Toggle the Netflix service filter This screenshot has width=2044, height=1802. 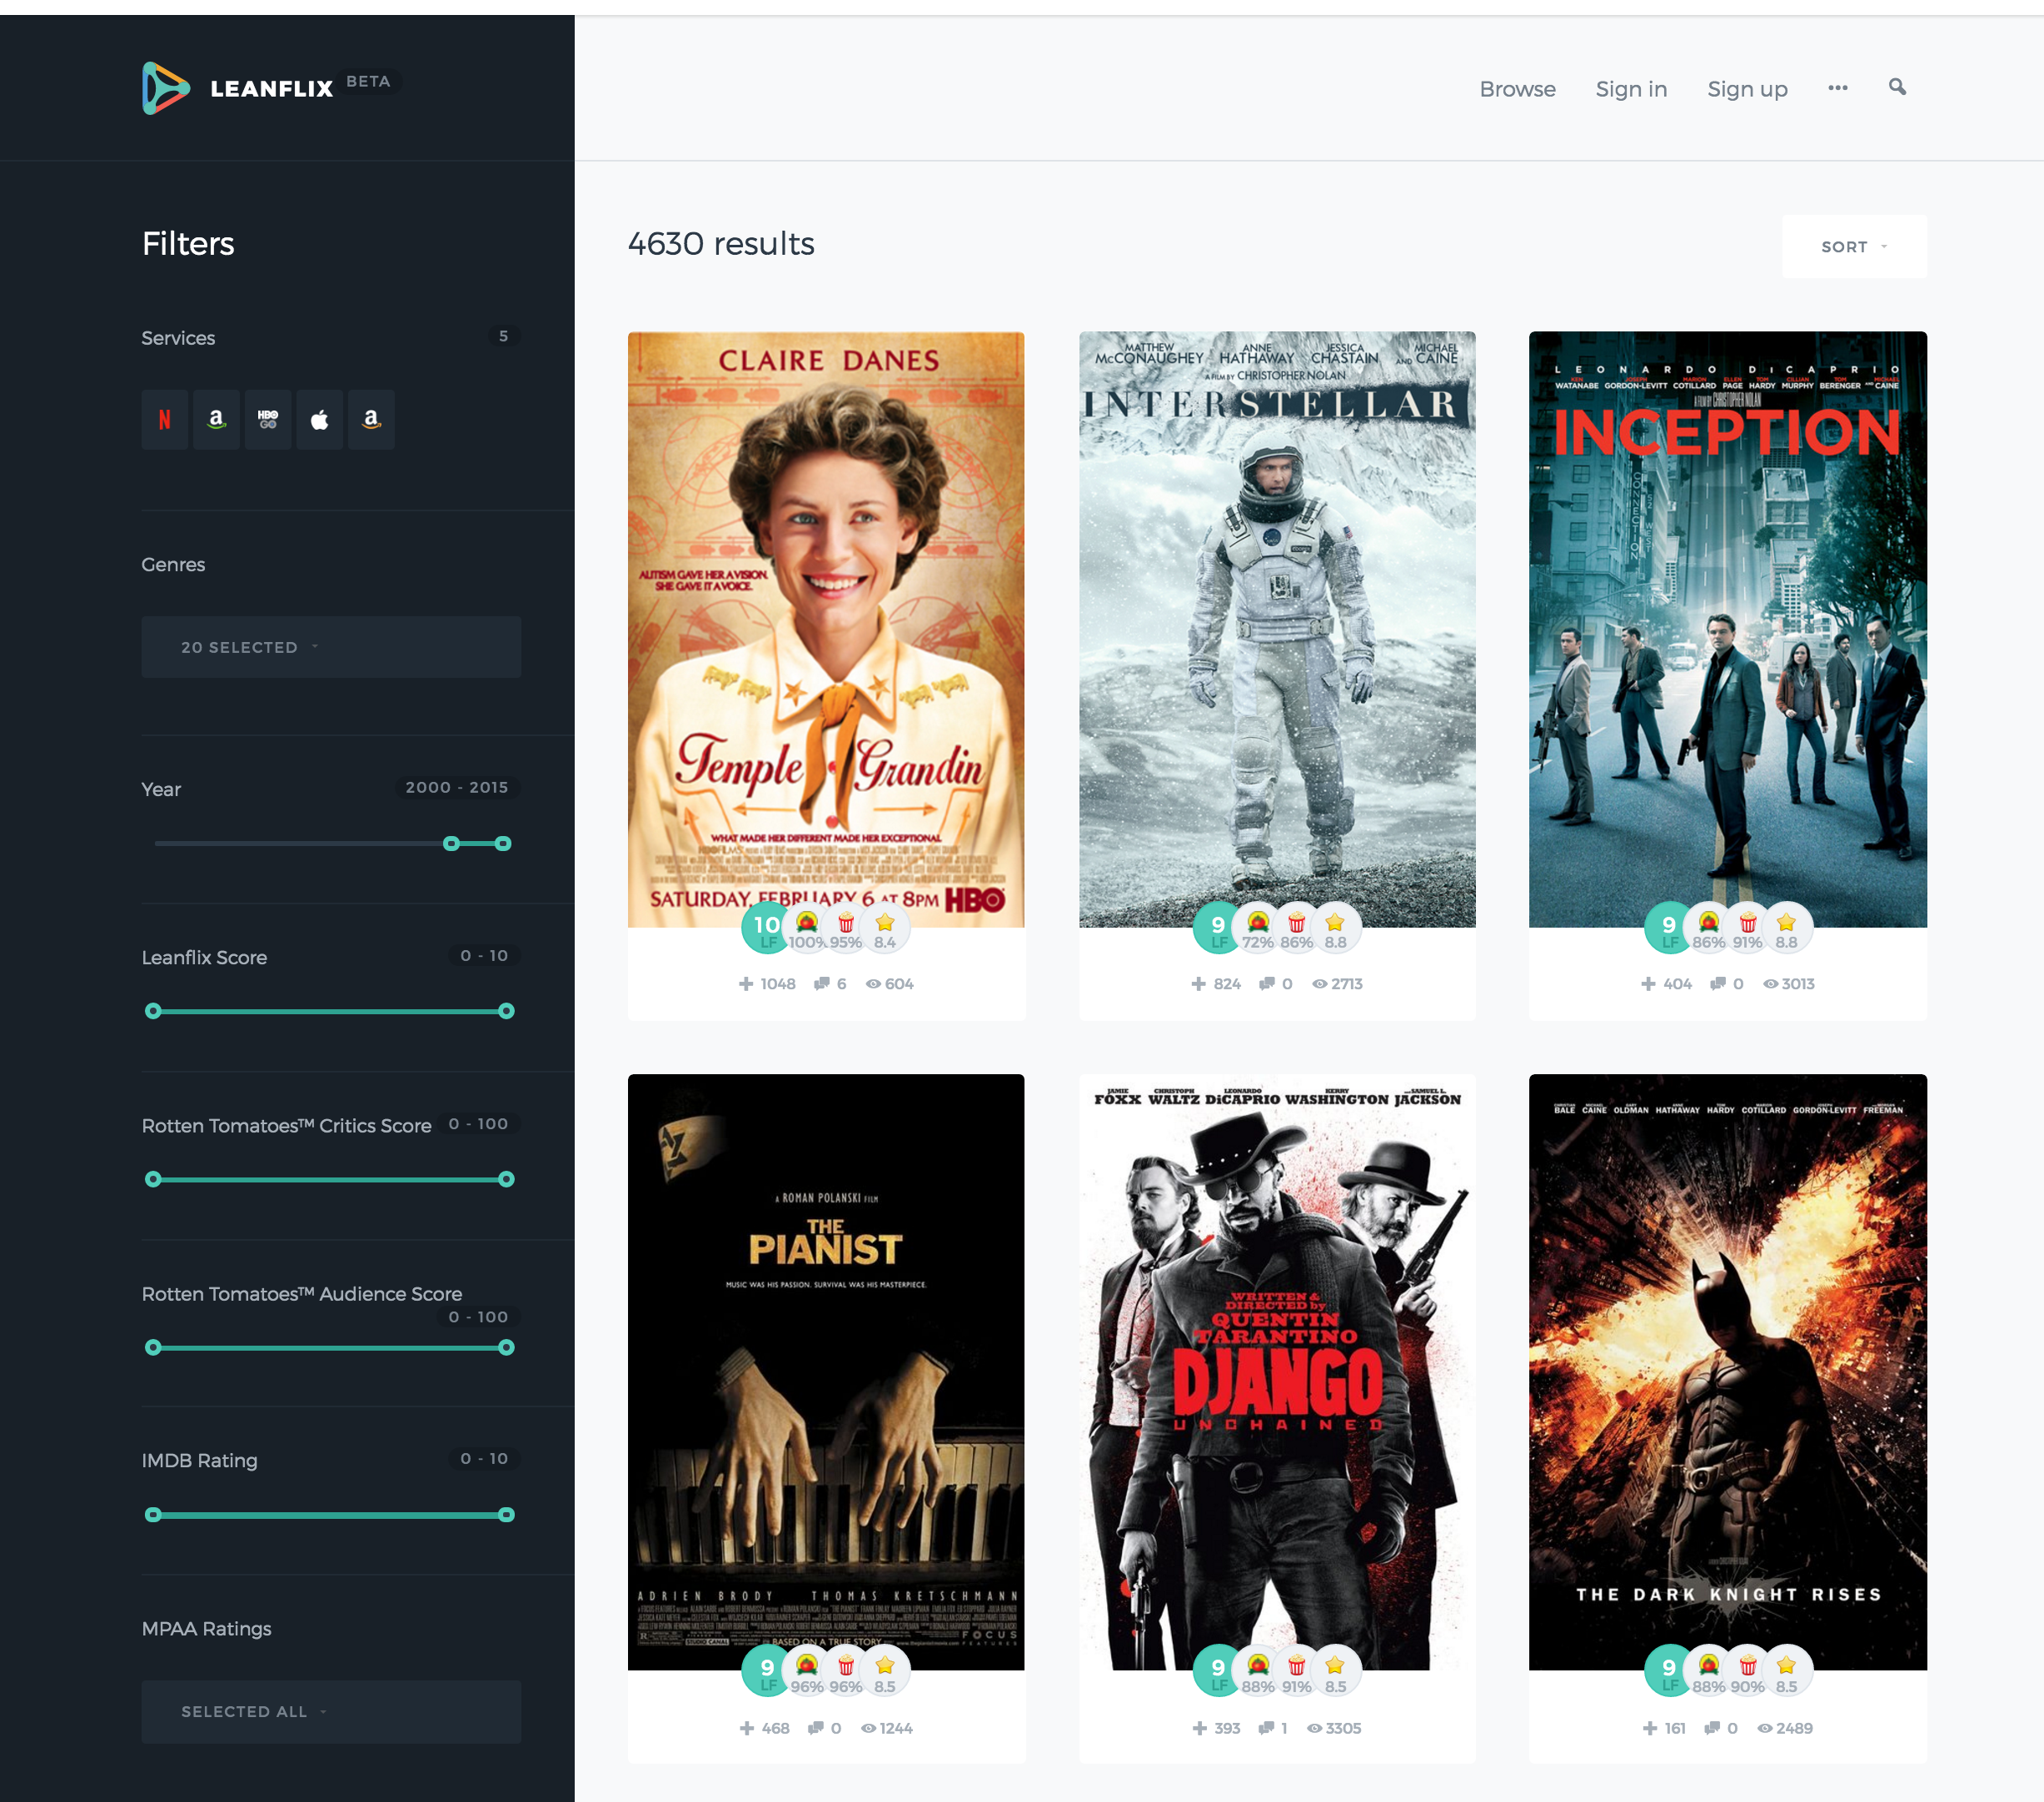pyautogui.click(x=165, y=420)
